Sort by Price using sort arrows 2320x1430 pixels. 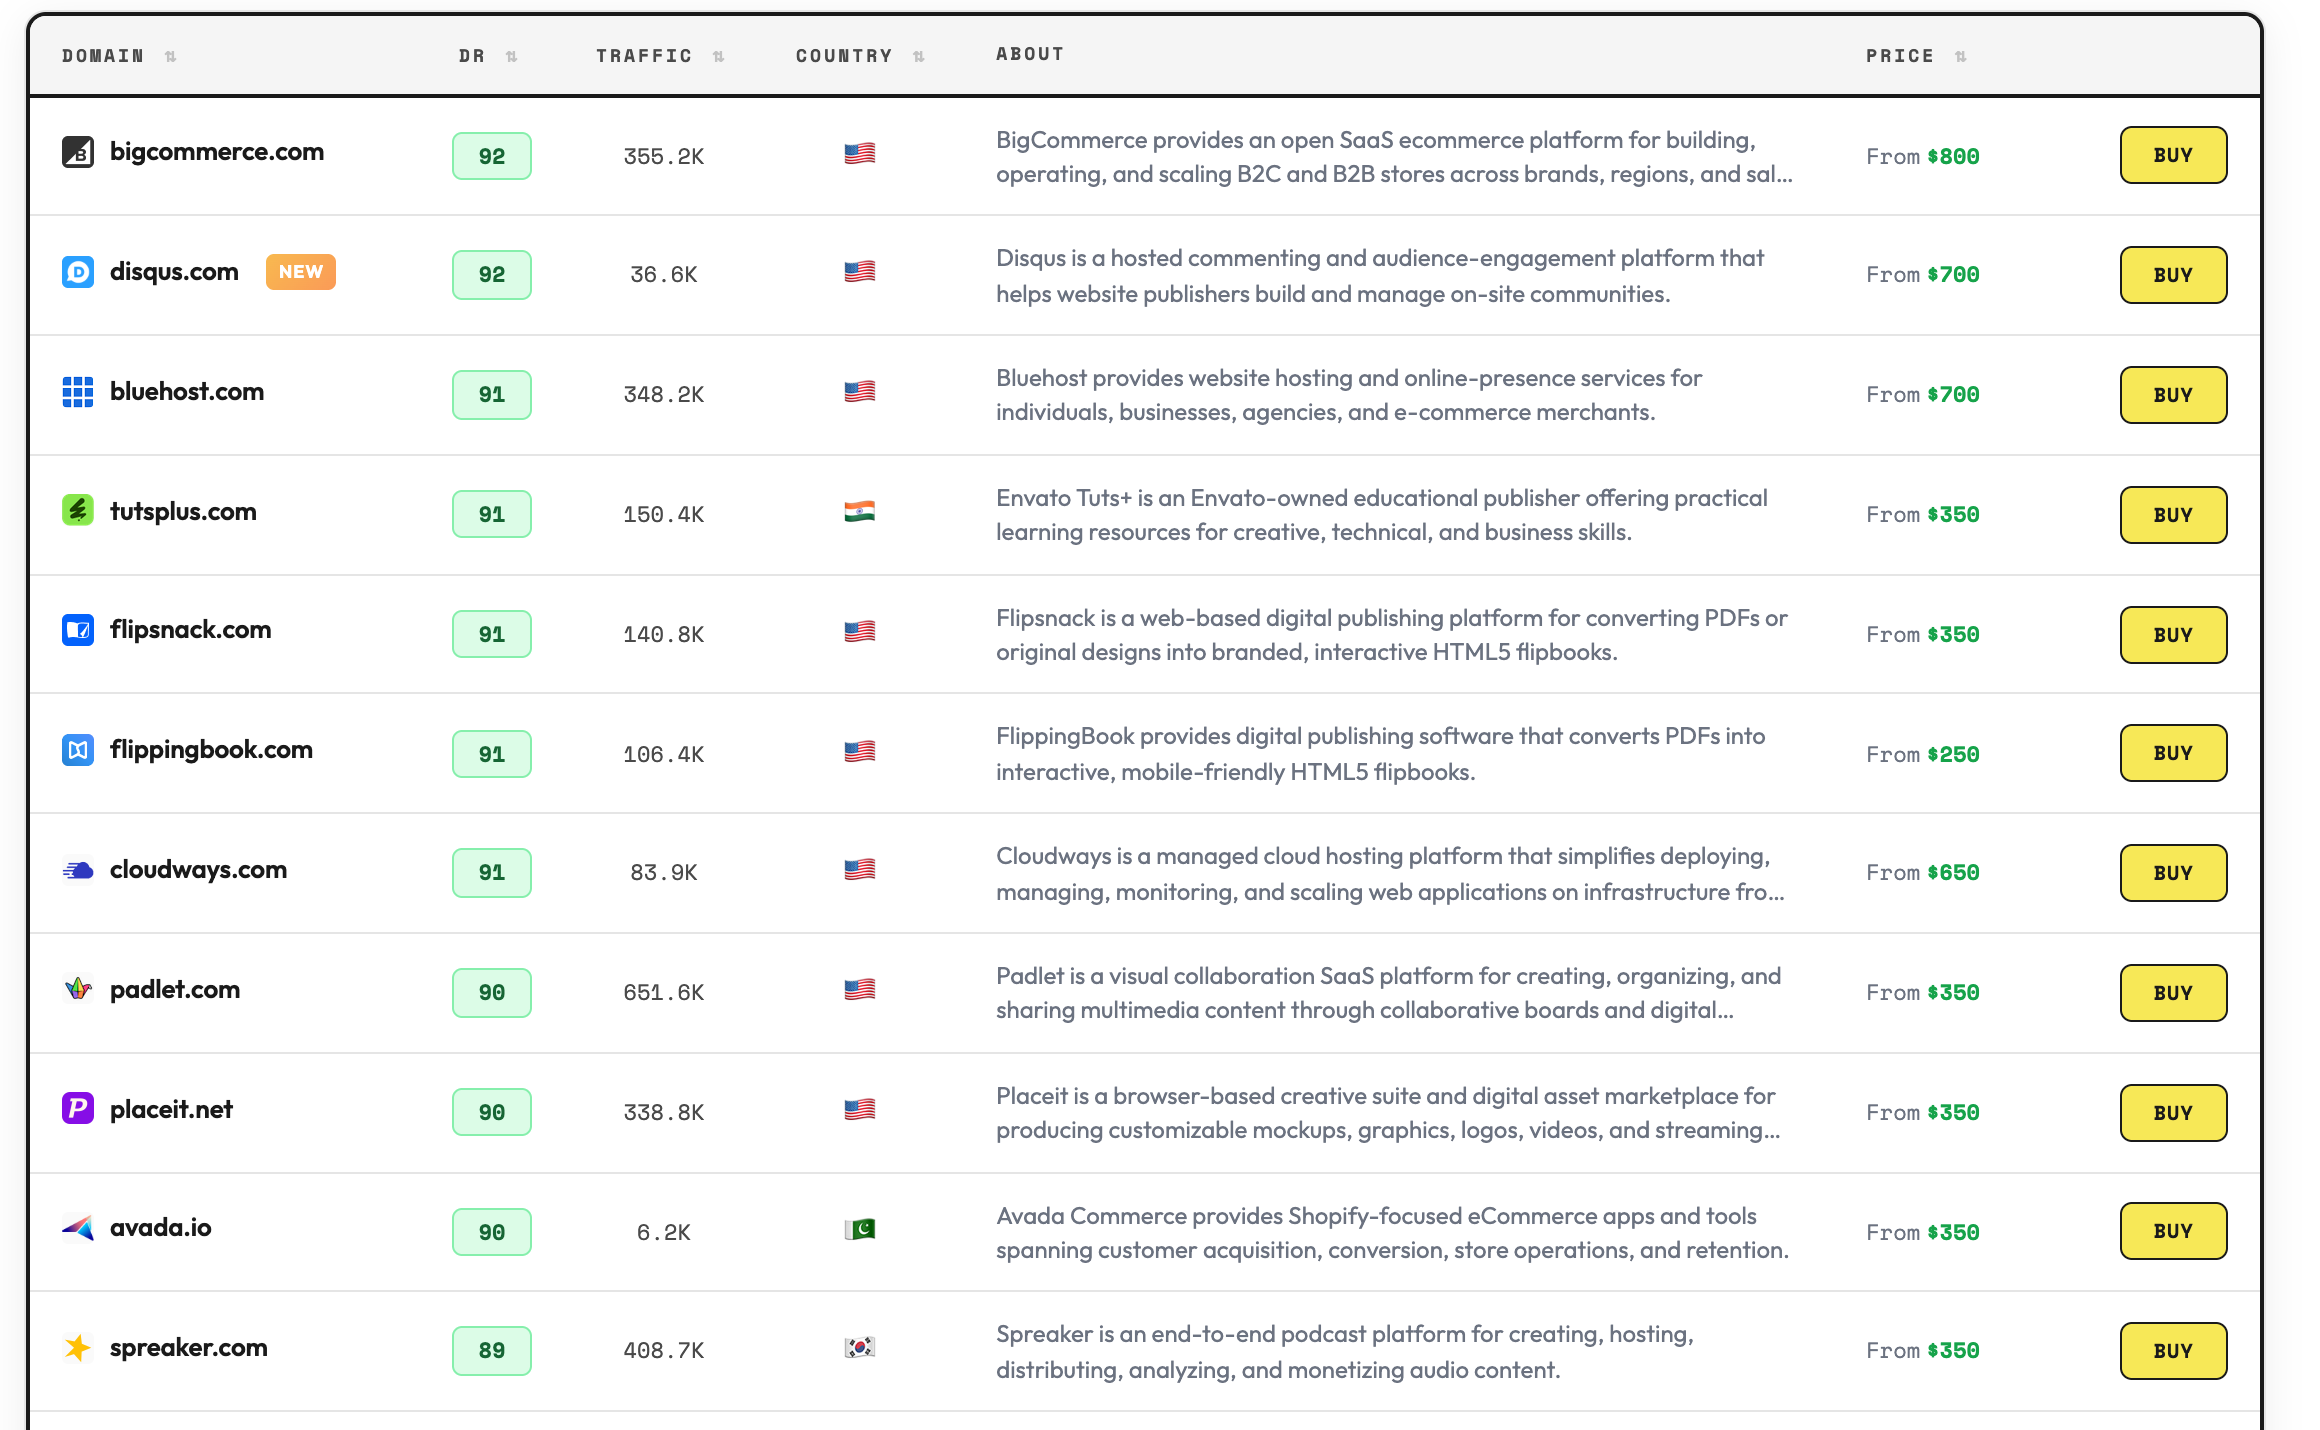point(1961,57)
